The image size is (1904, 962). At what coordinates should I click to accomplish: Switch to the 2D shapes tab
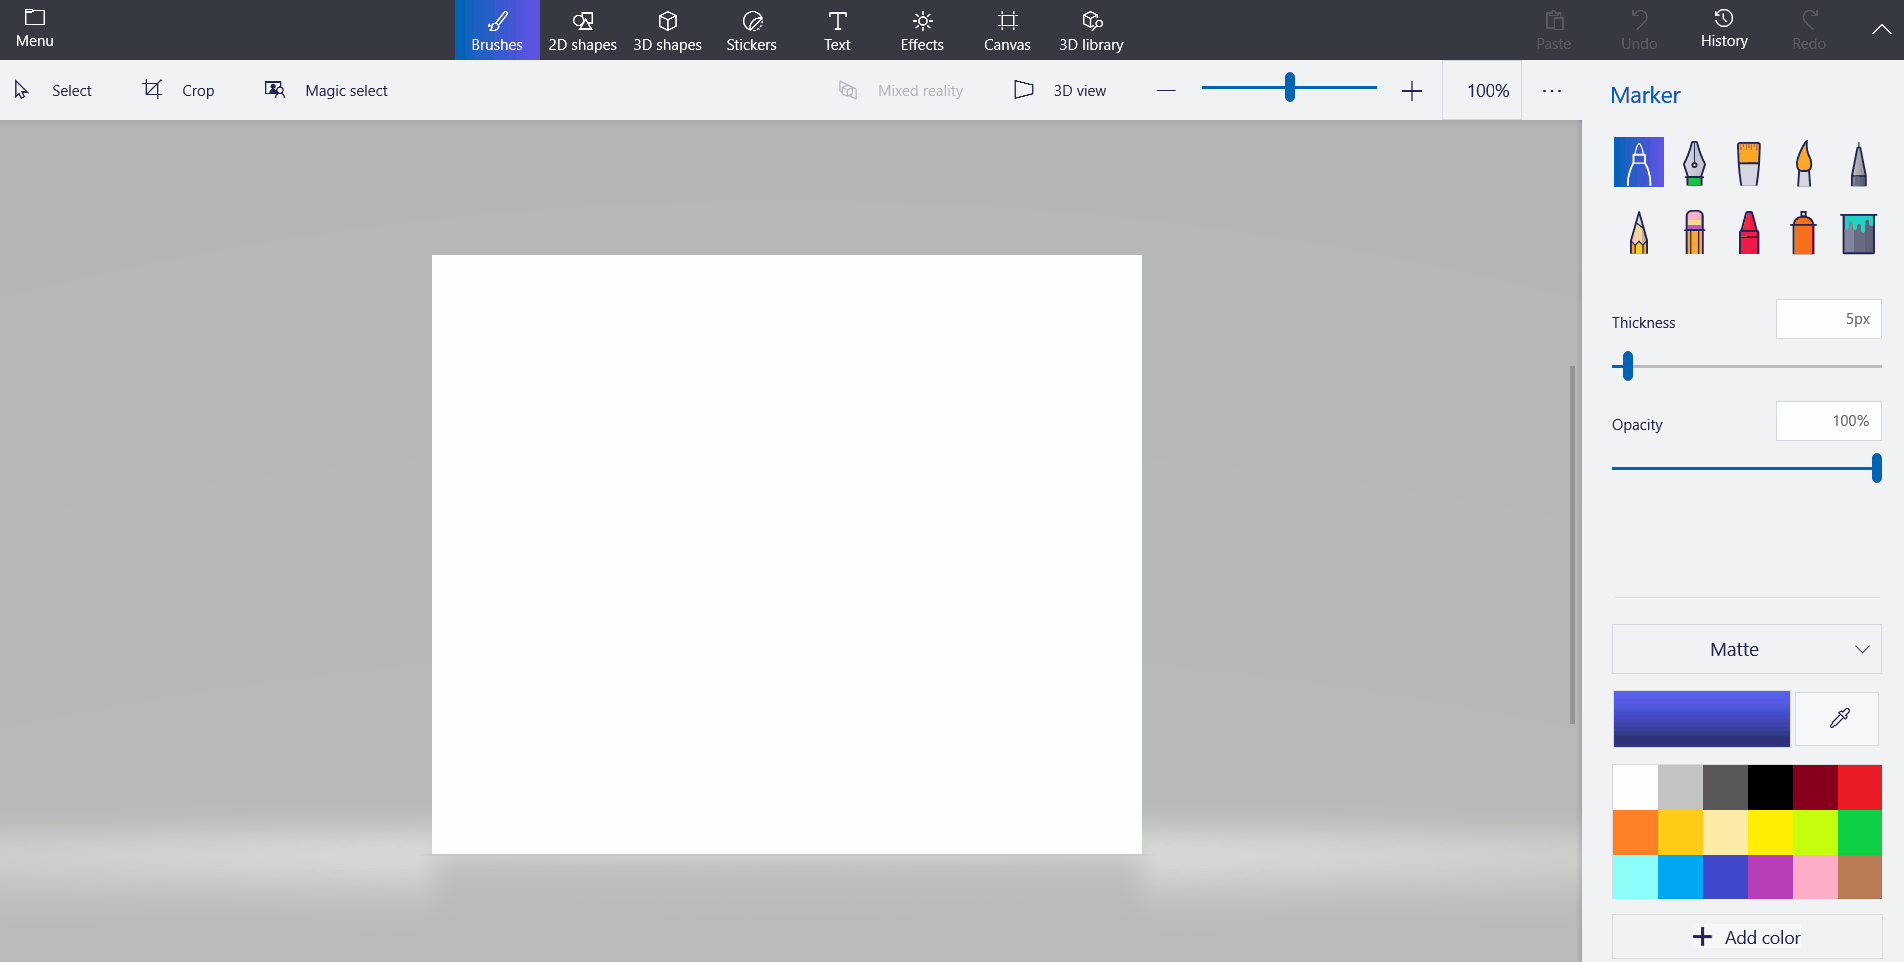[x=582, y=30]
